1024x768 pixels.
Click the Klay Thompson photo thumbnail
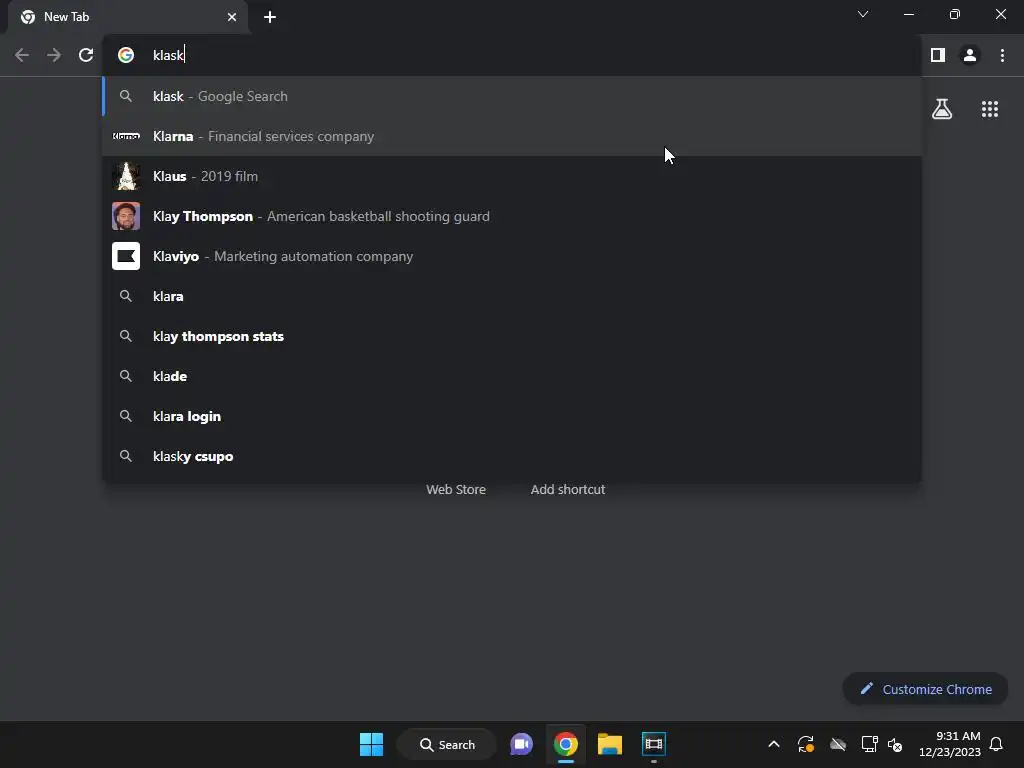click(x=126, y=216)
